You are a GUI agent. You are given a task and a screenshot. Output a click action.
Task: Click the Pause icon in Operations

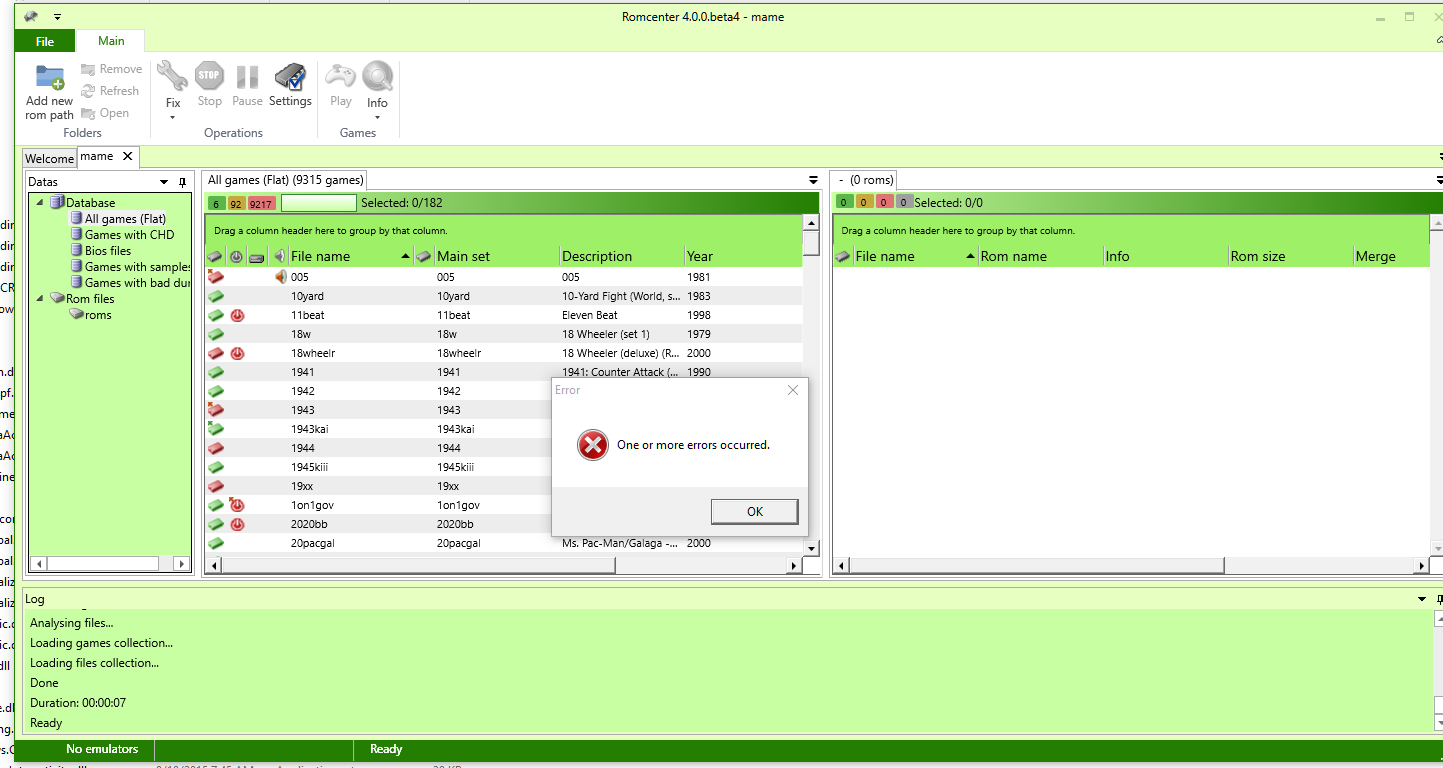point(247,76)
